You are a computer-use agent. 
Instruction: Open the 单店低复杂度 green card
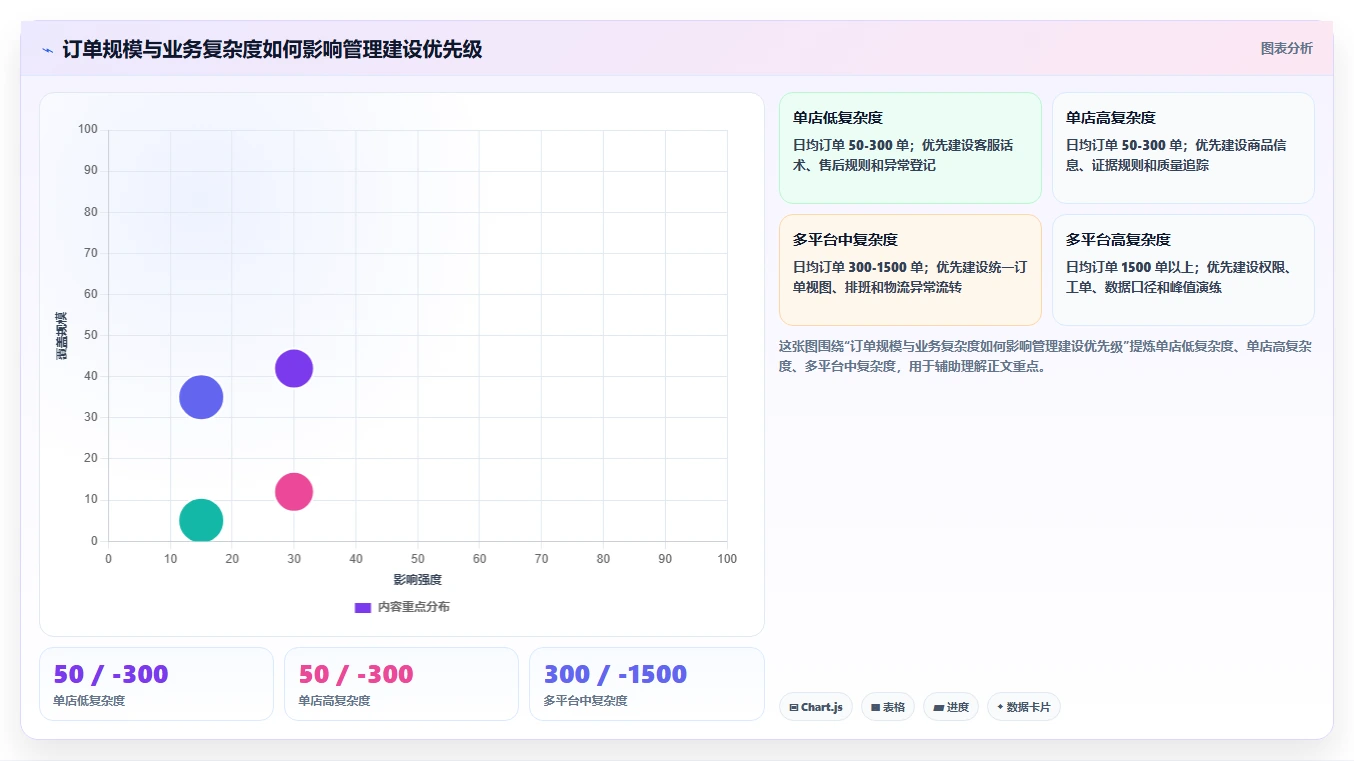(910, 148)
